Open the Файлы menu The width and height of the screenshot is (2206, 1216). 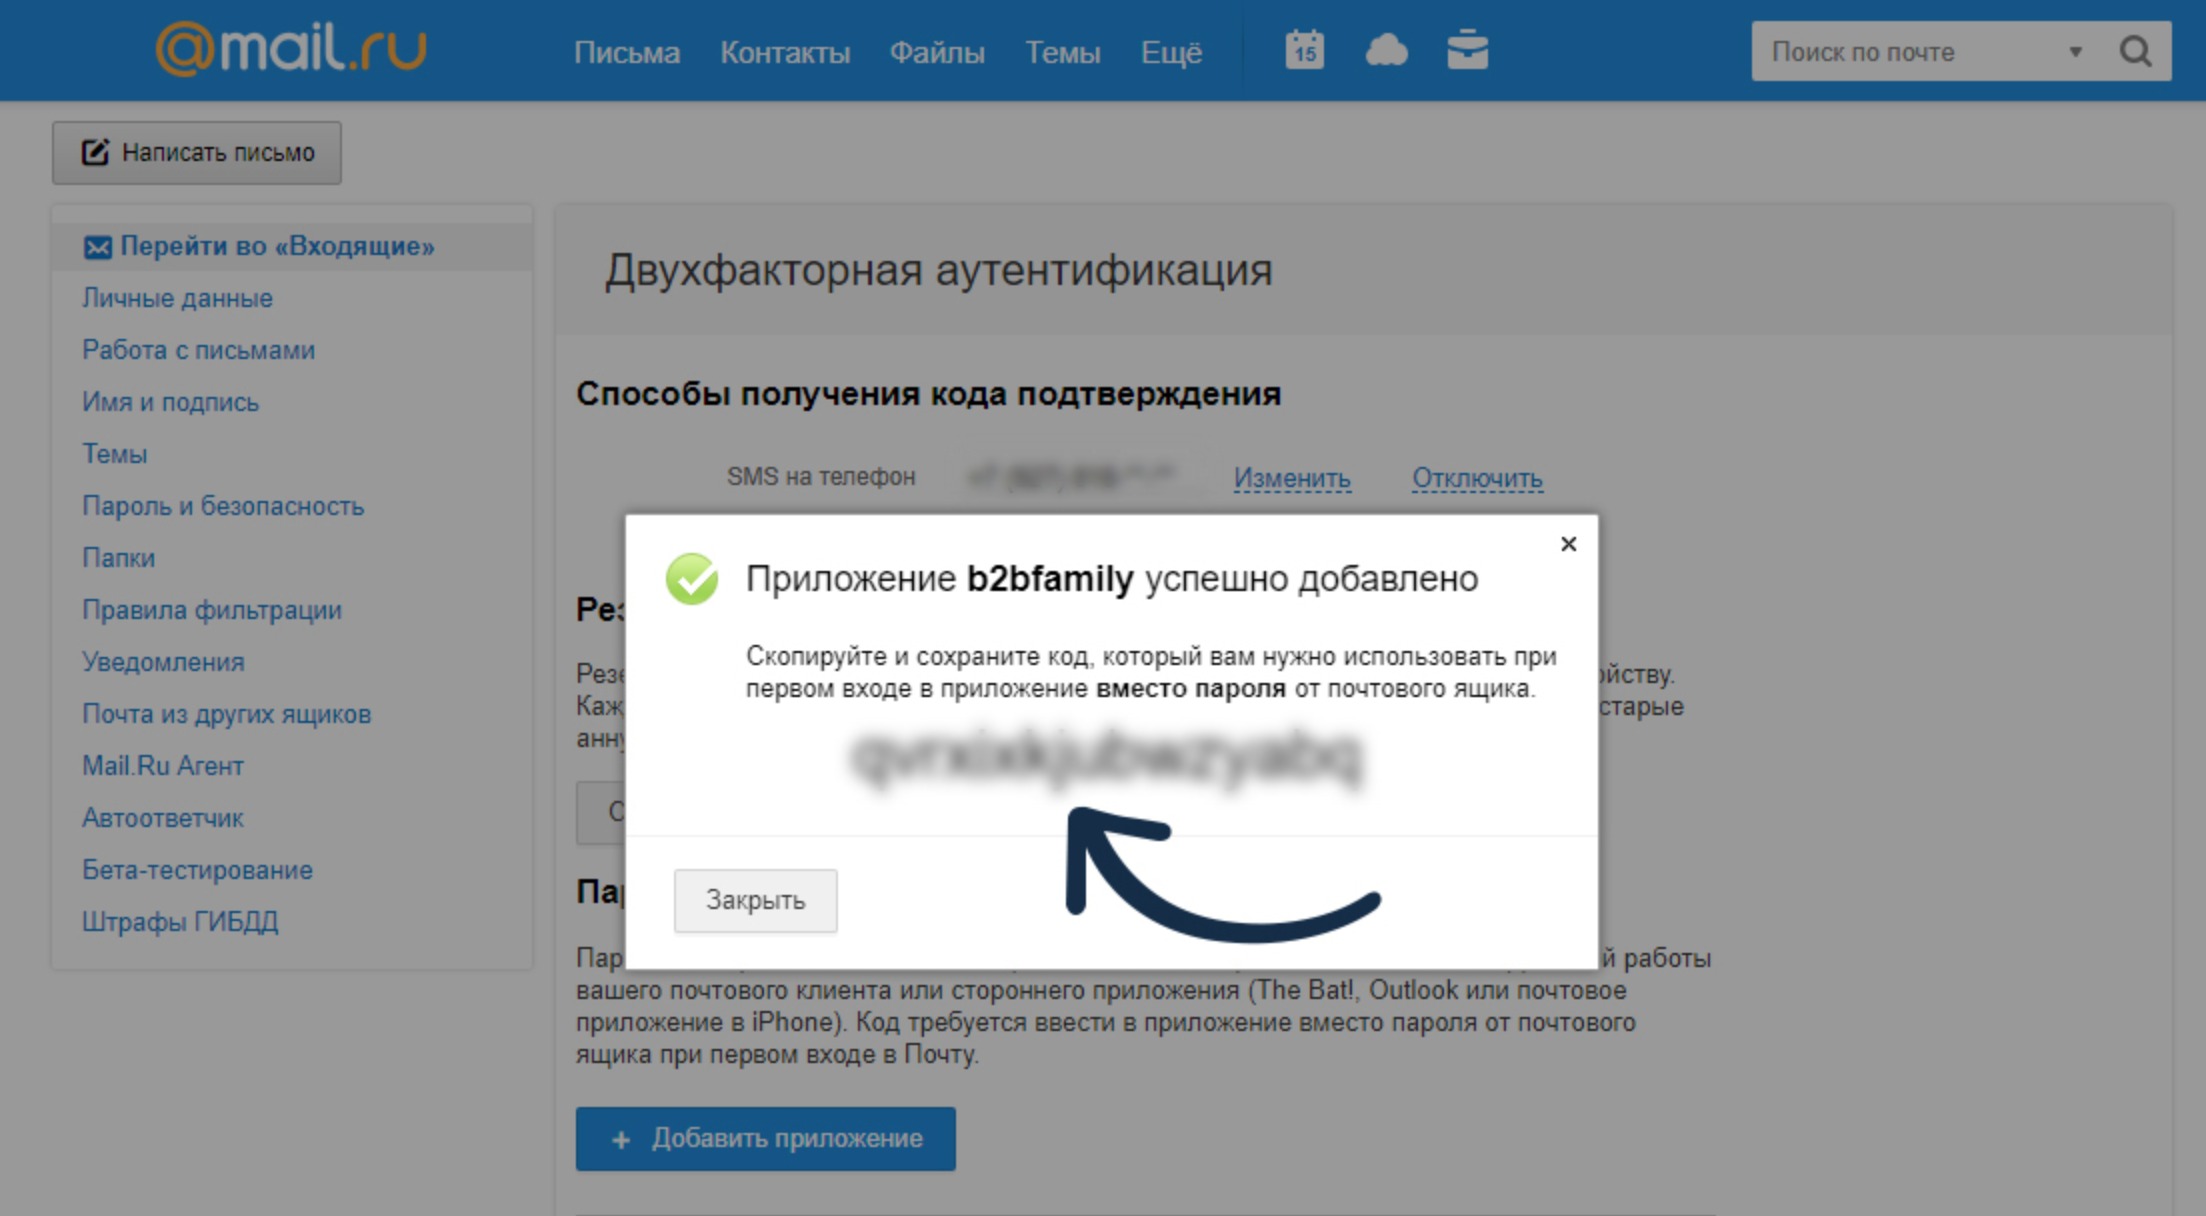937,52
